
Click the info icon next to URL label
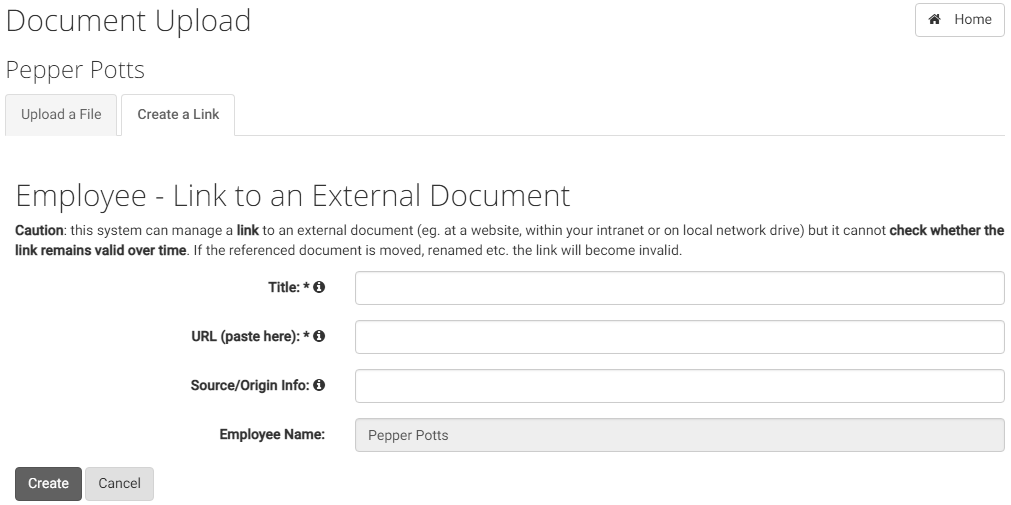coord(319,337)
